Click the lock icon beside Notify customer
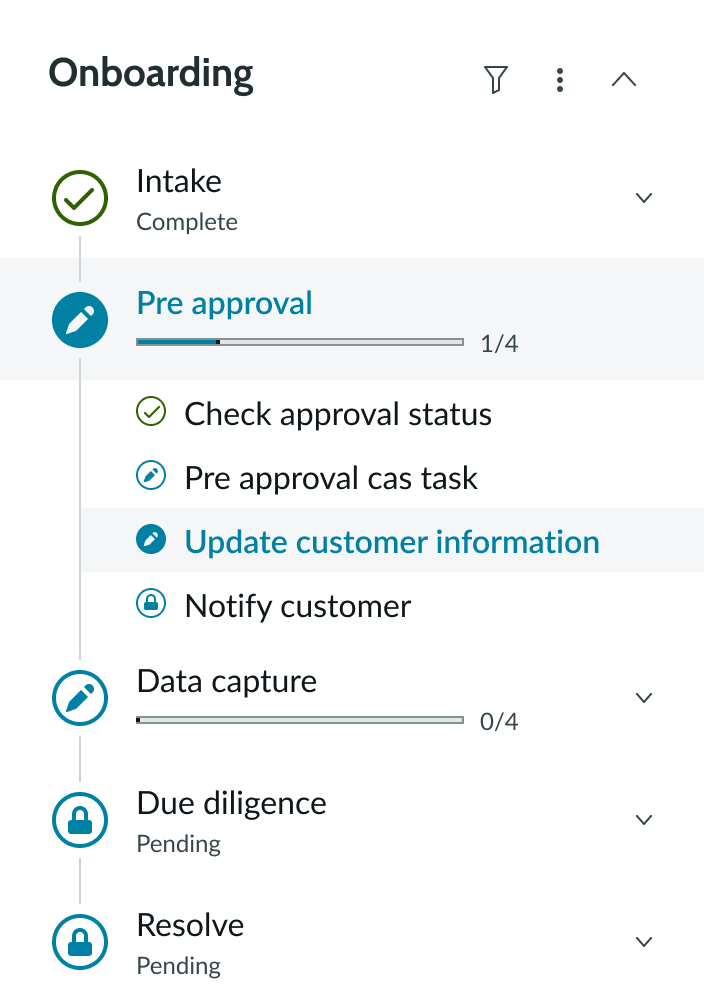 tap(151, 604)
